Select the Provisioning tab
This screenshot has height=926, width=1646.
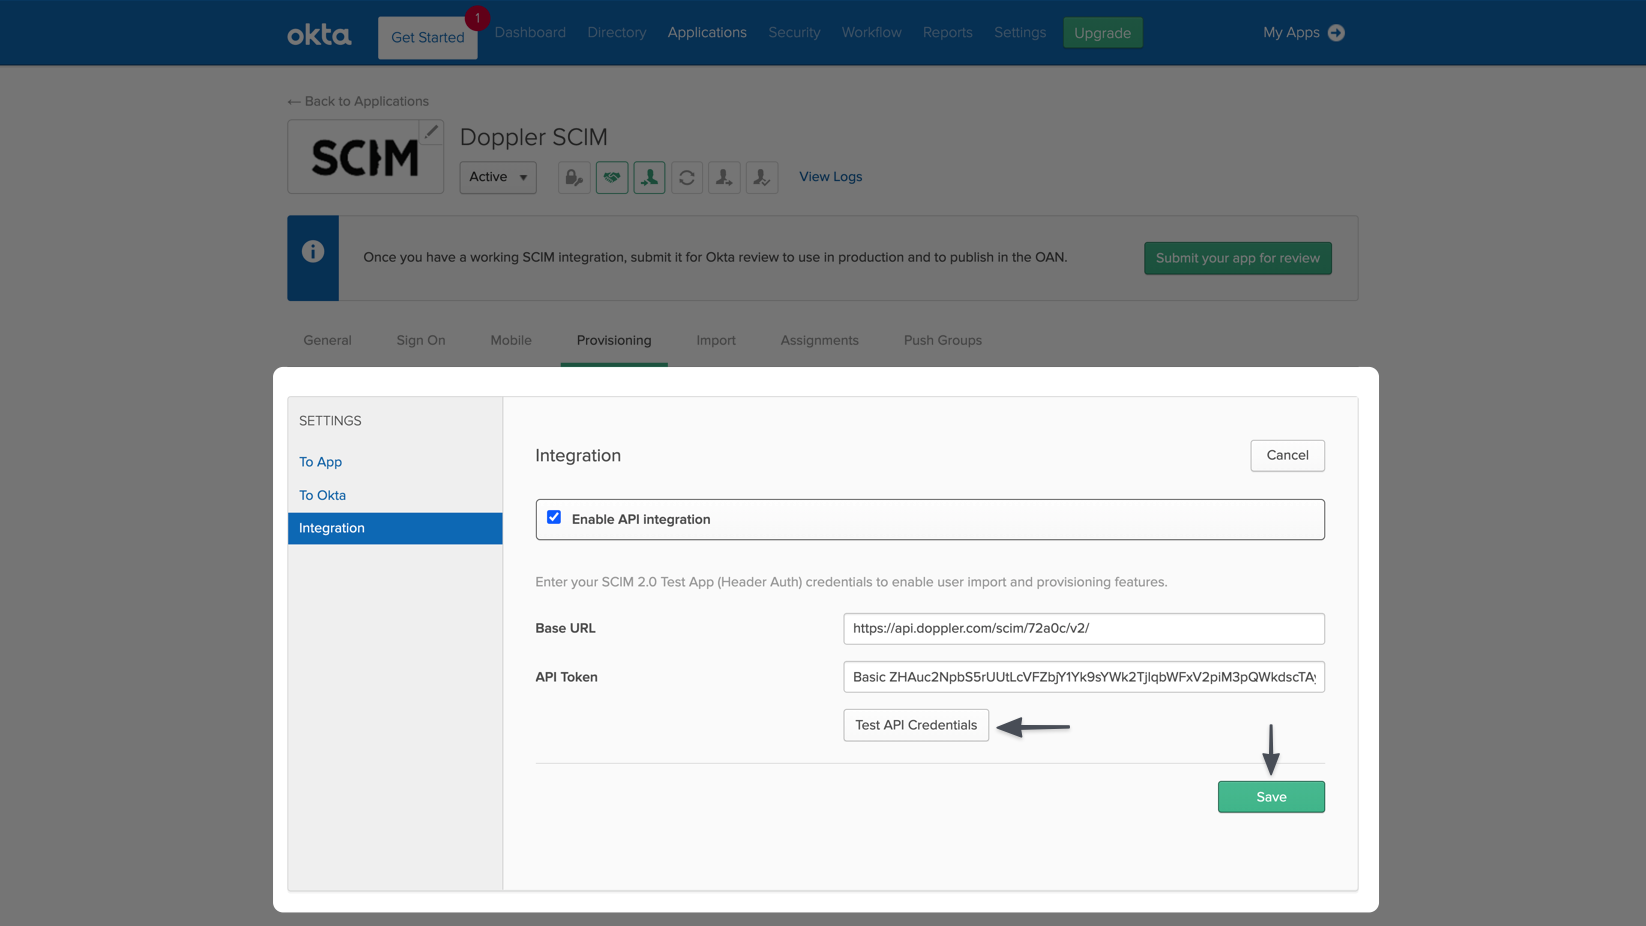[614, 340]
